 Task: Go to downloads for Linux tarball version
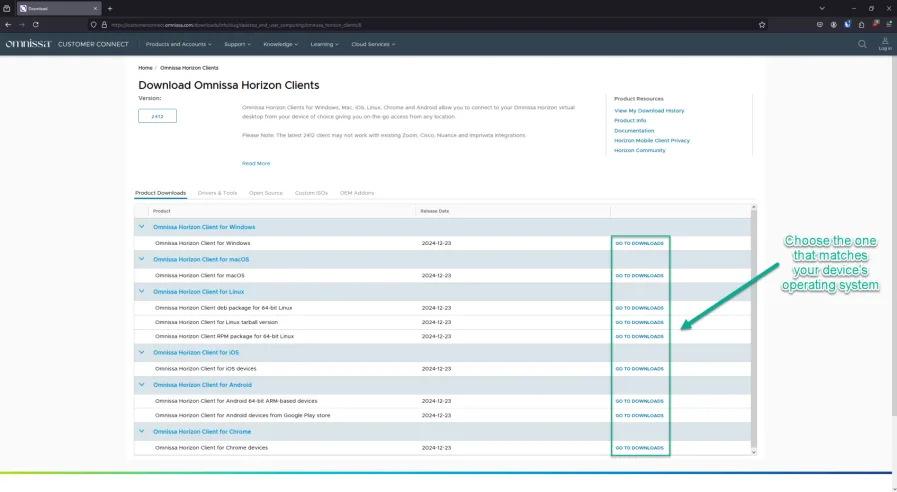640,323
